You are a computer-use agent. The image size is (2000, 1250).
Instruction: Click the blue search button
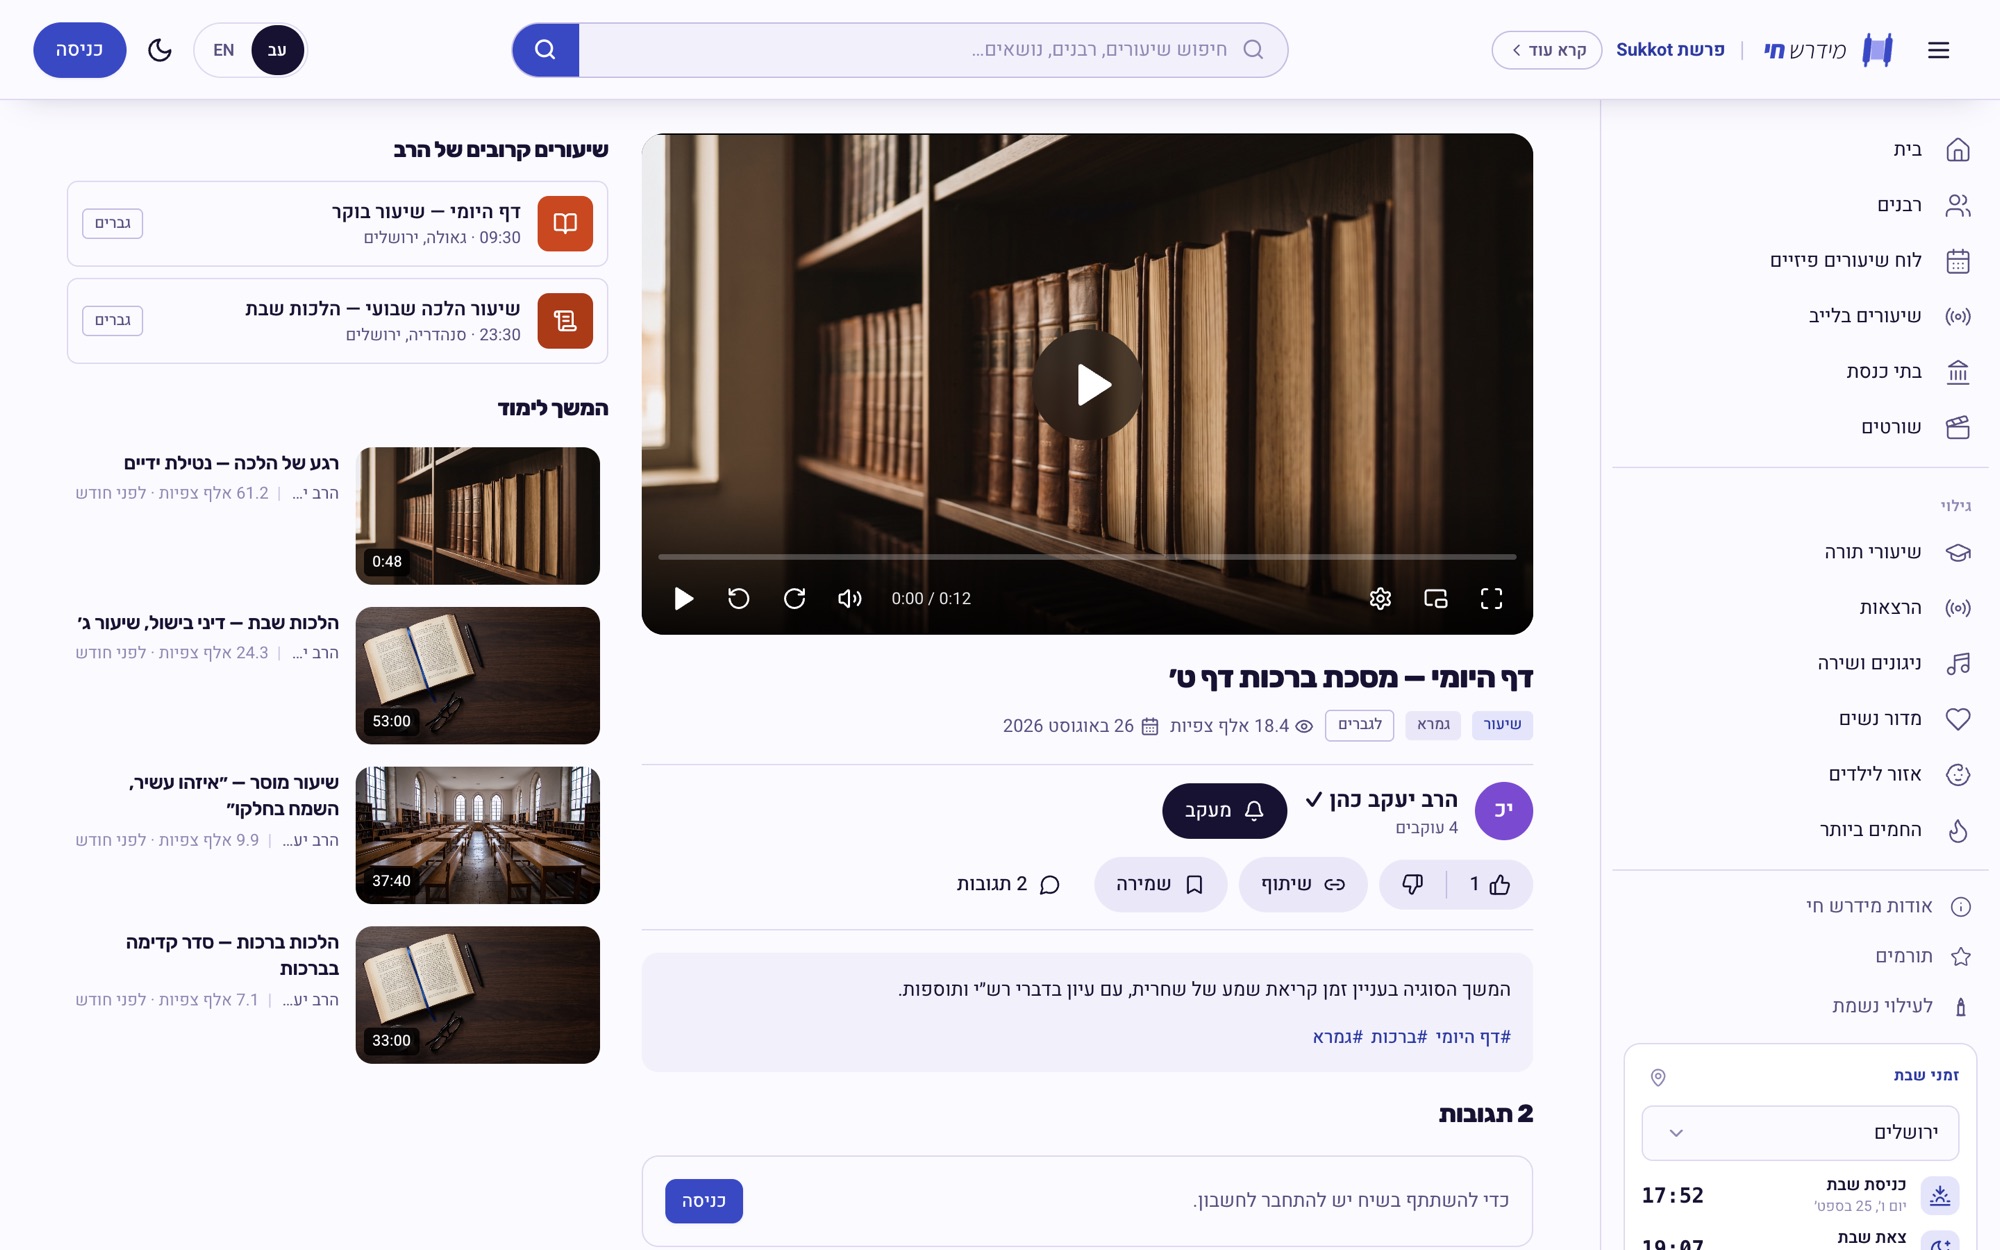pyautogui.click(x=545, y=50)
